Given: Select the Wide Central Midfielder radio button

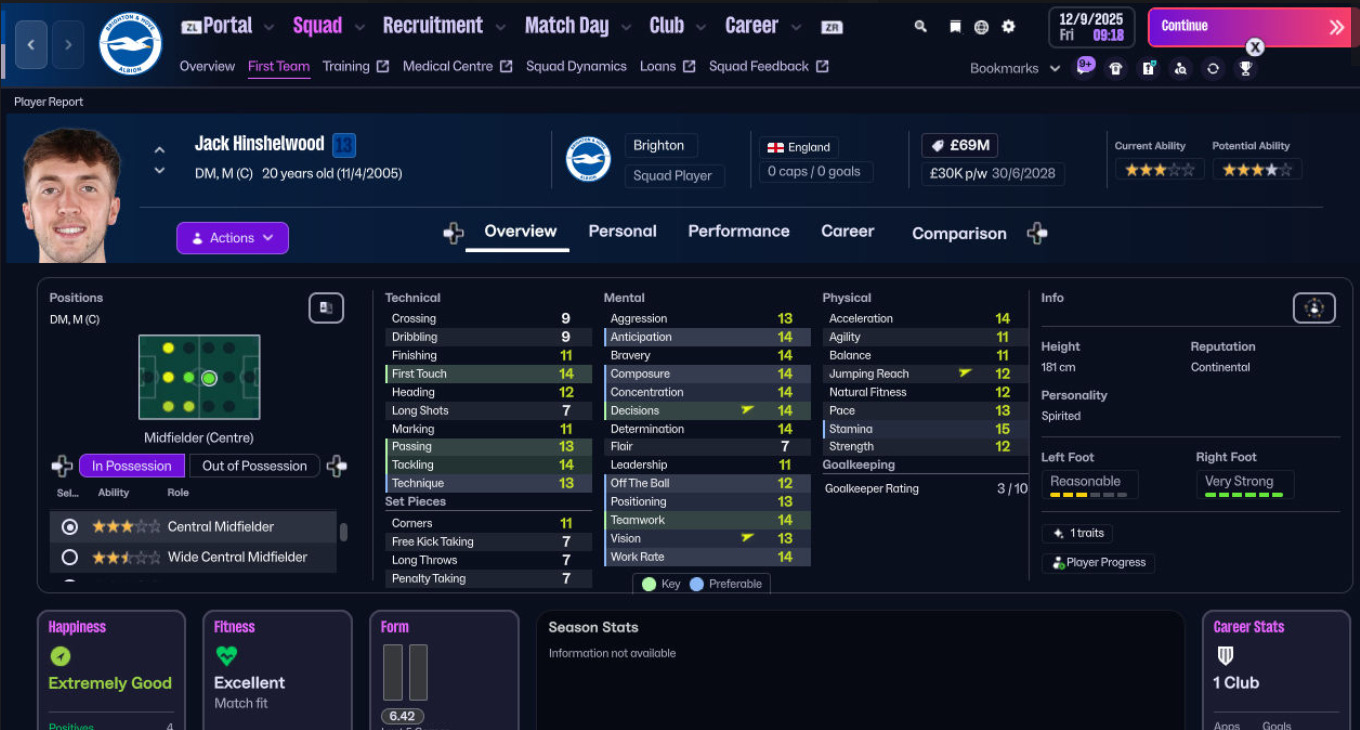Looking at the screenshot, I should click(x=70, y=557).
